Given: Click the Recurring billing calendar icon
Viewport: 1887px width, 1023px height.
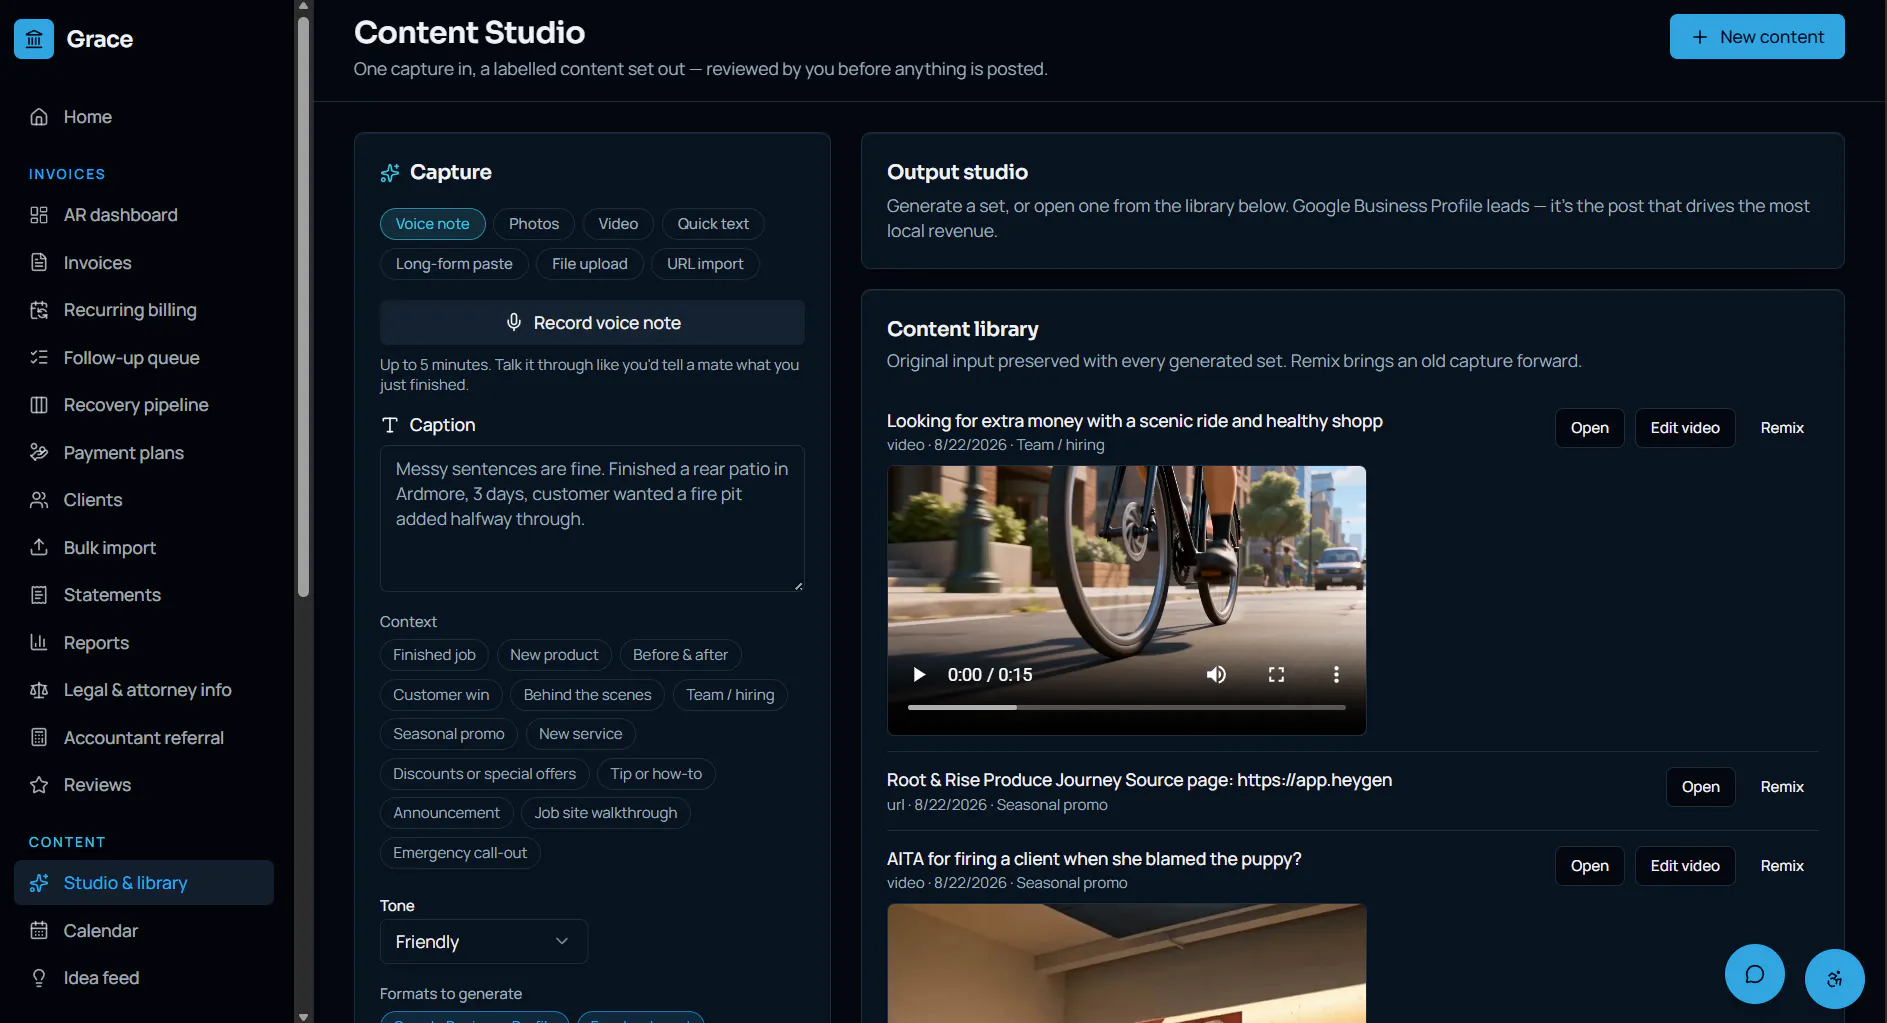Looking at the screenshot, I should [x=39, y=310].
